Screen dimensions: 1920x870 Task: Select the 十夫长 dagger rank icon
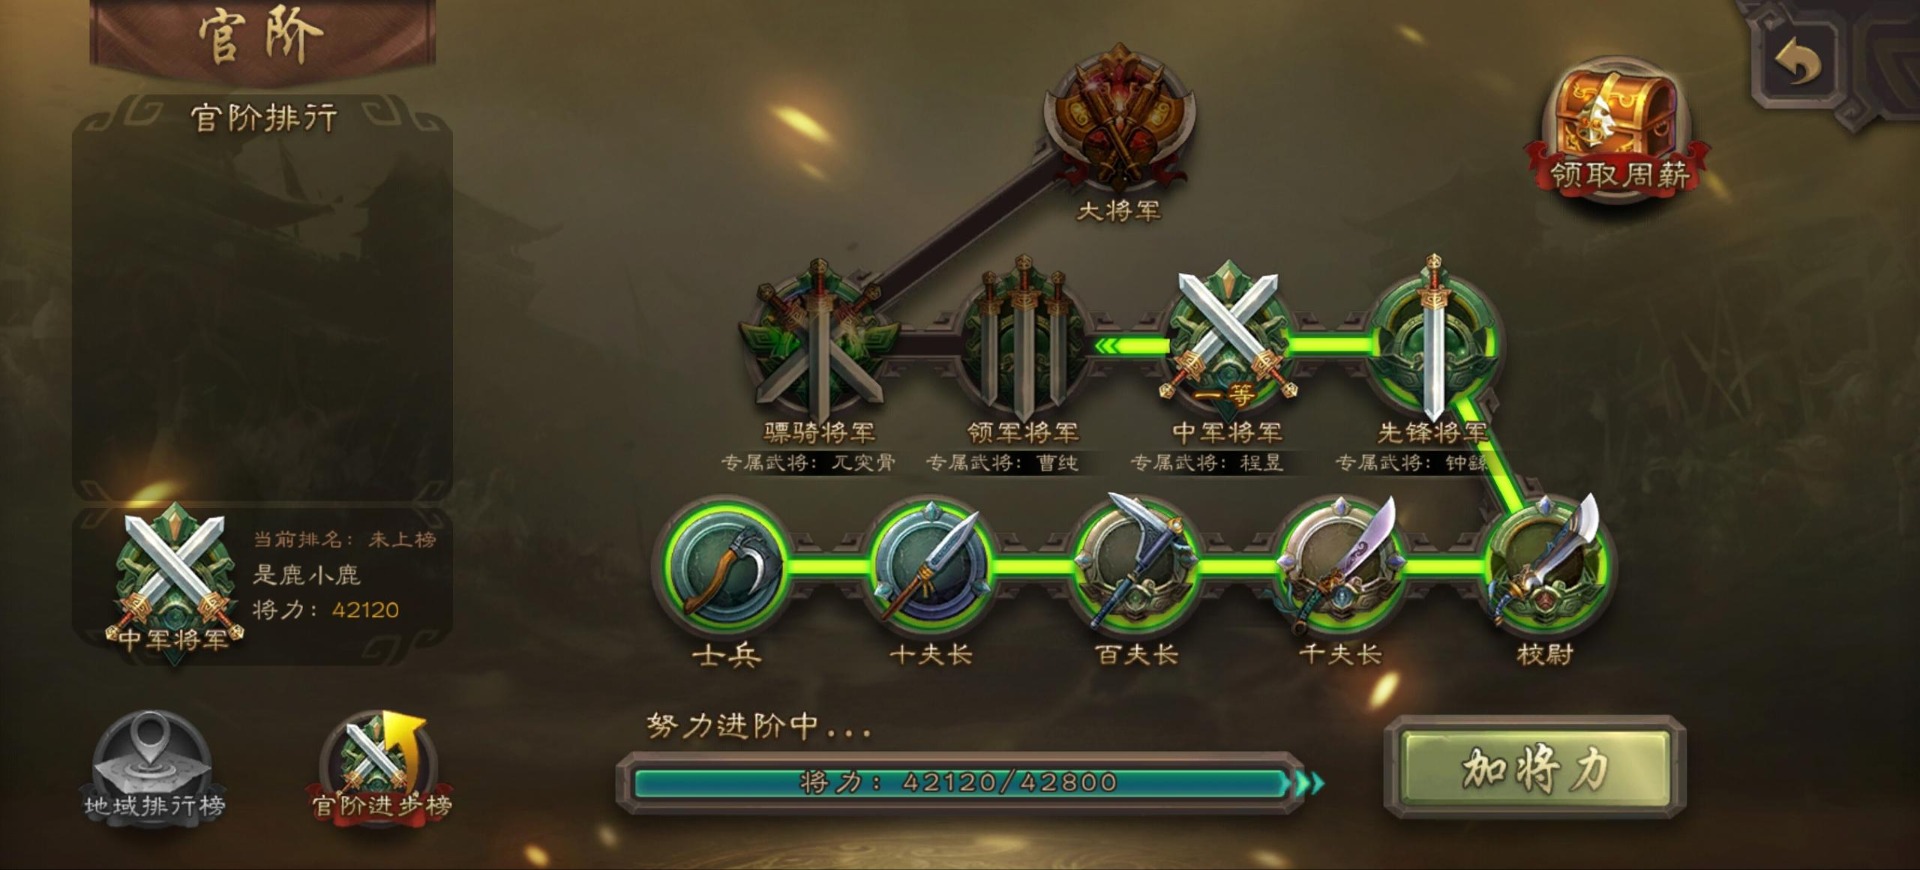[930, 566]
